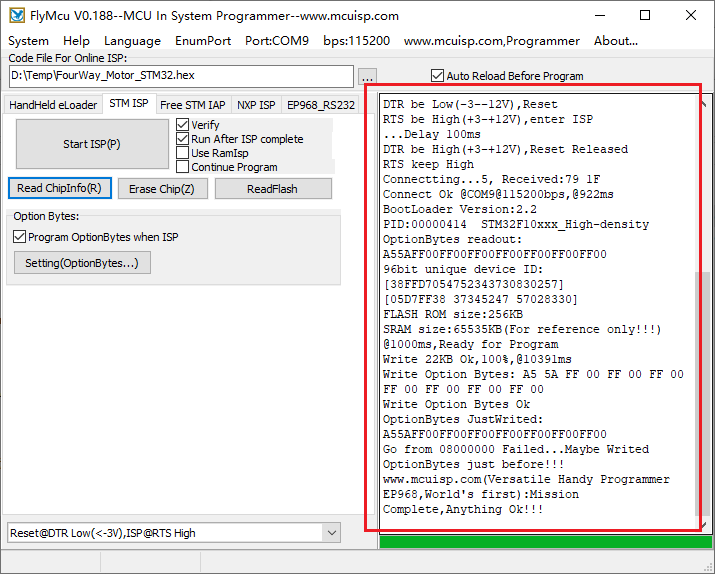
Task: Open the Language menu
Action: (x=132, y=41)
